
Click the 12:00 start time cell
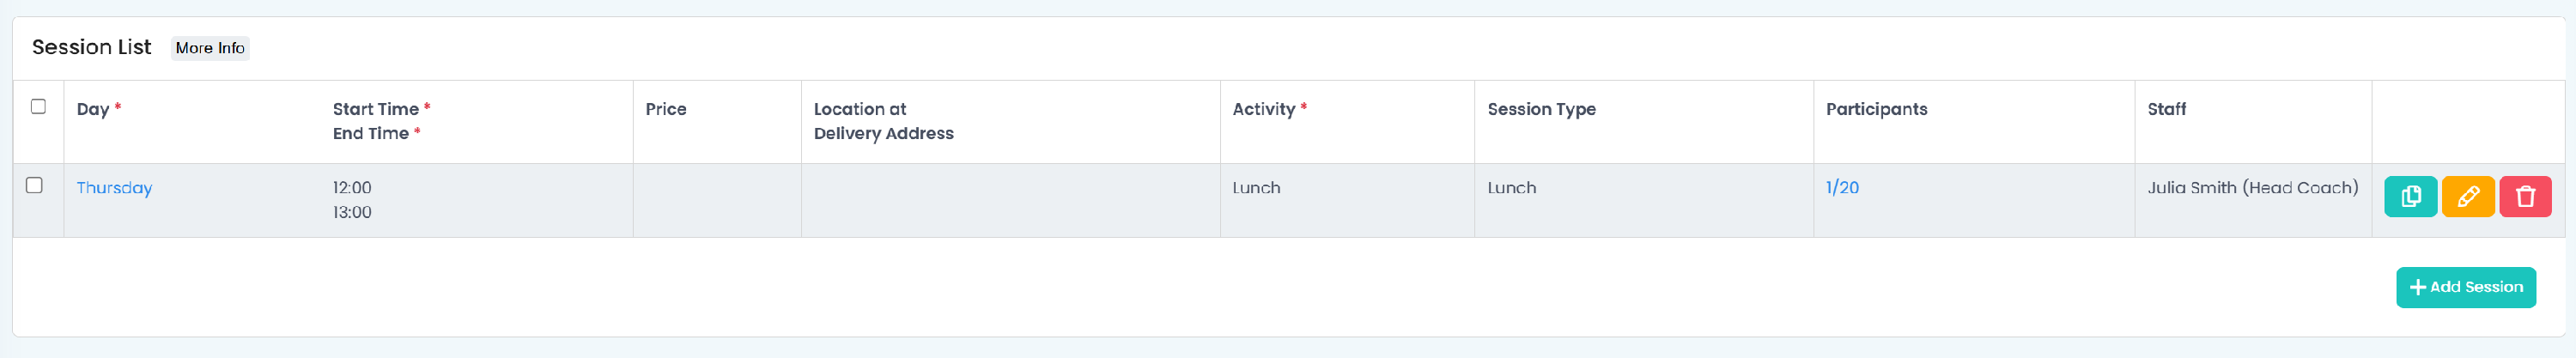tap(352, 187)
